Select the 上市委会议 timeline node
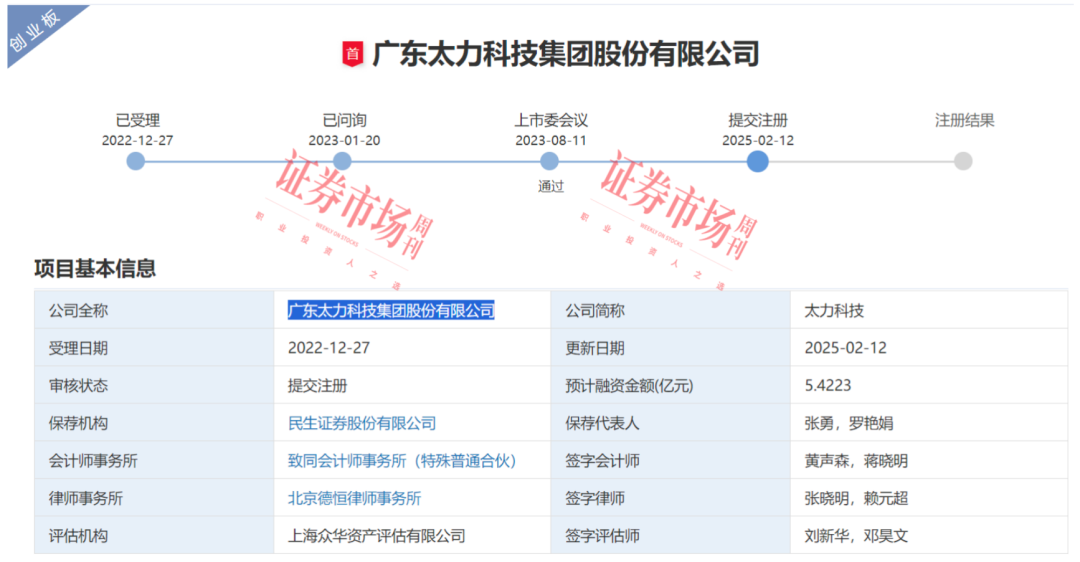Viewport: 1080px width, 562px height. click(x=549, y=161)
